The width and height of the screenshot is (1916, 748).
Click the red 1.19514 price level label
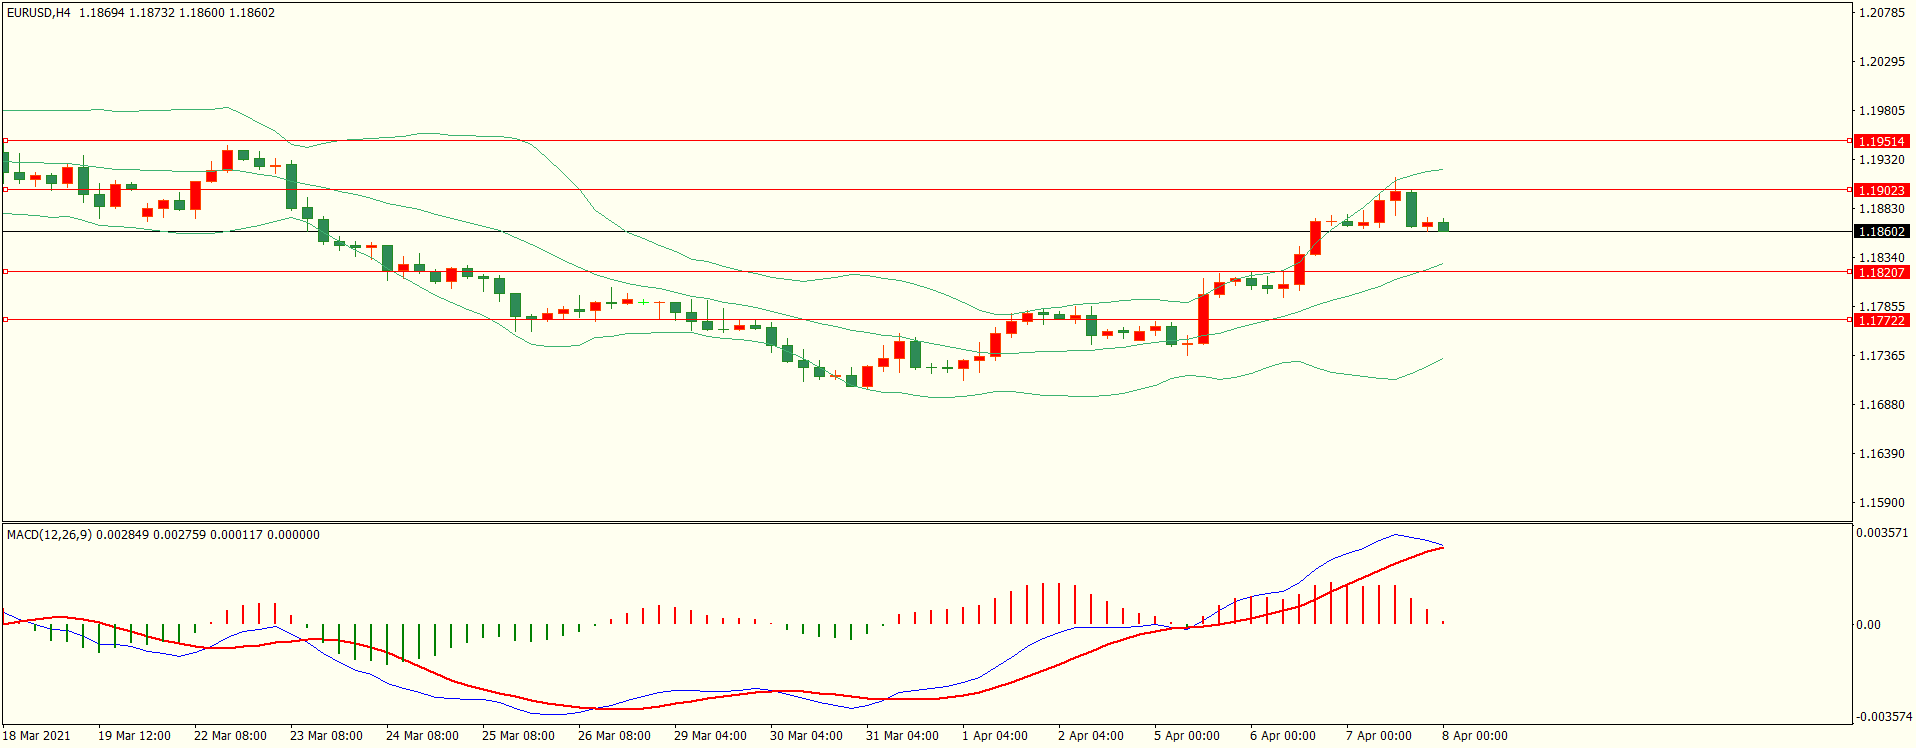[1880, 141]
